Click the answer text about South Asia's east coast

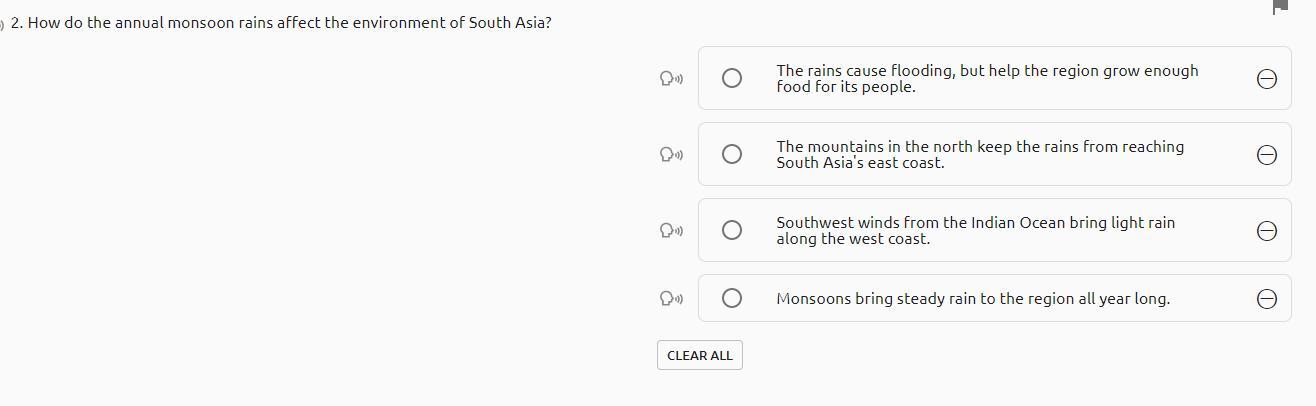[979, 154]
